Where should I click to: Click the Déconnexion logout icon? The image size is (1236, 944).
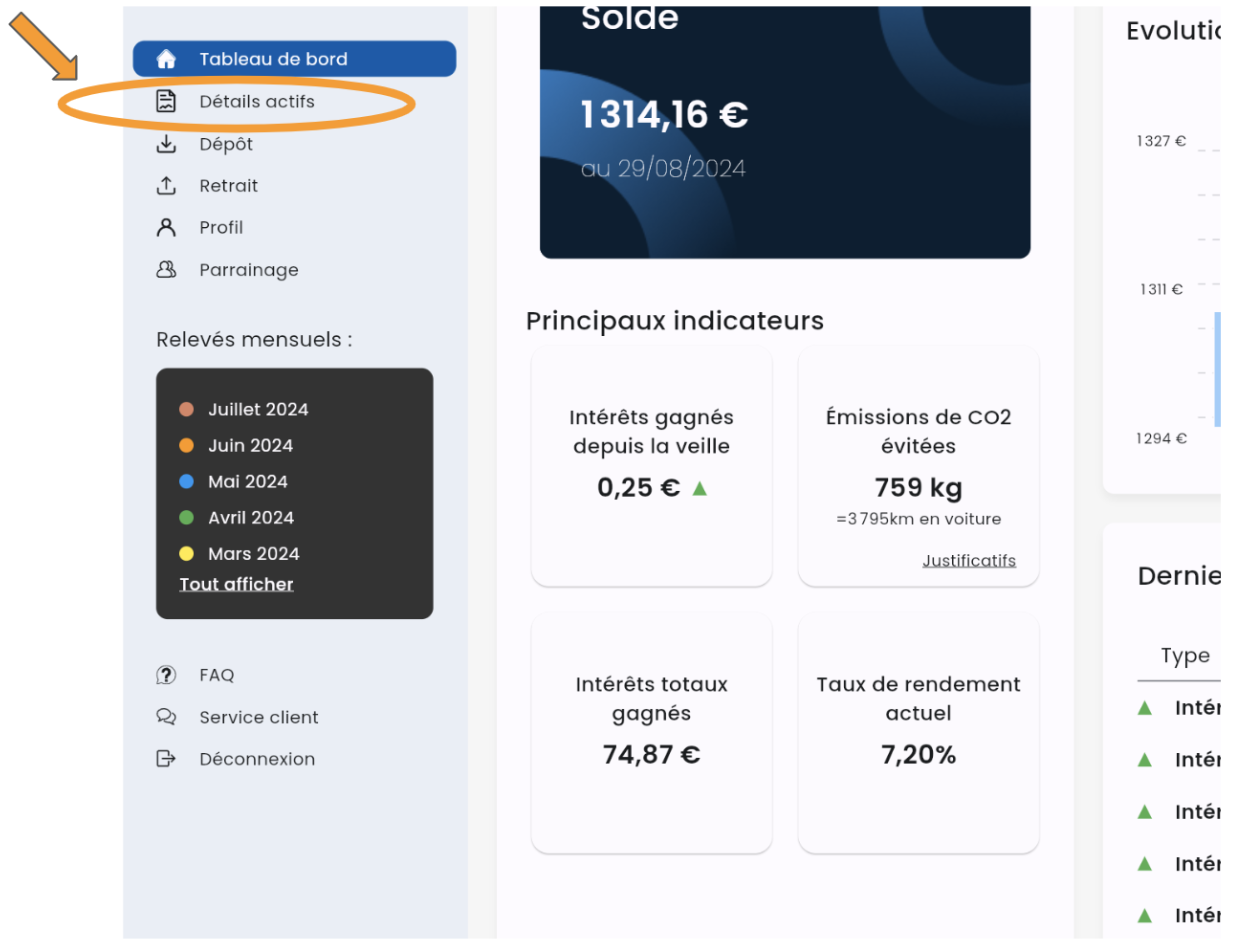tap(166, 759)
